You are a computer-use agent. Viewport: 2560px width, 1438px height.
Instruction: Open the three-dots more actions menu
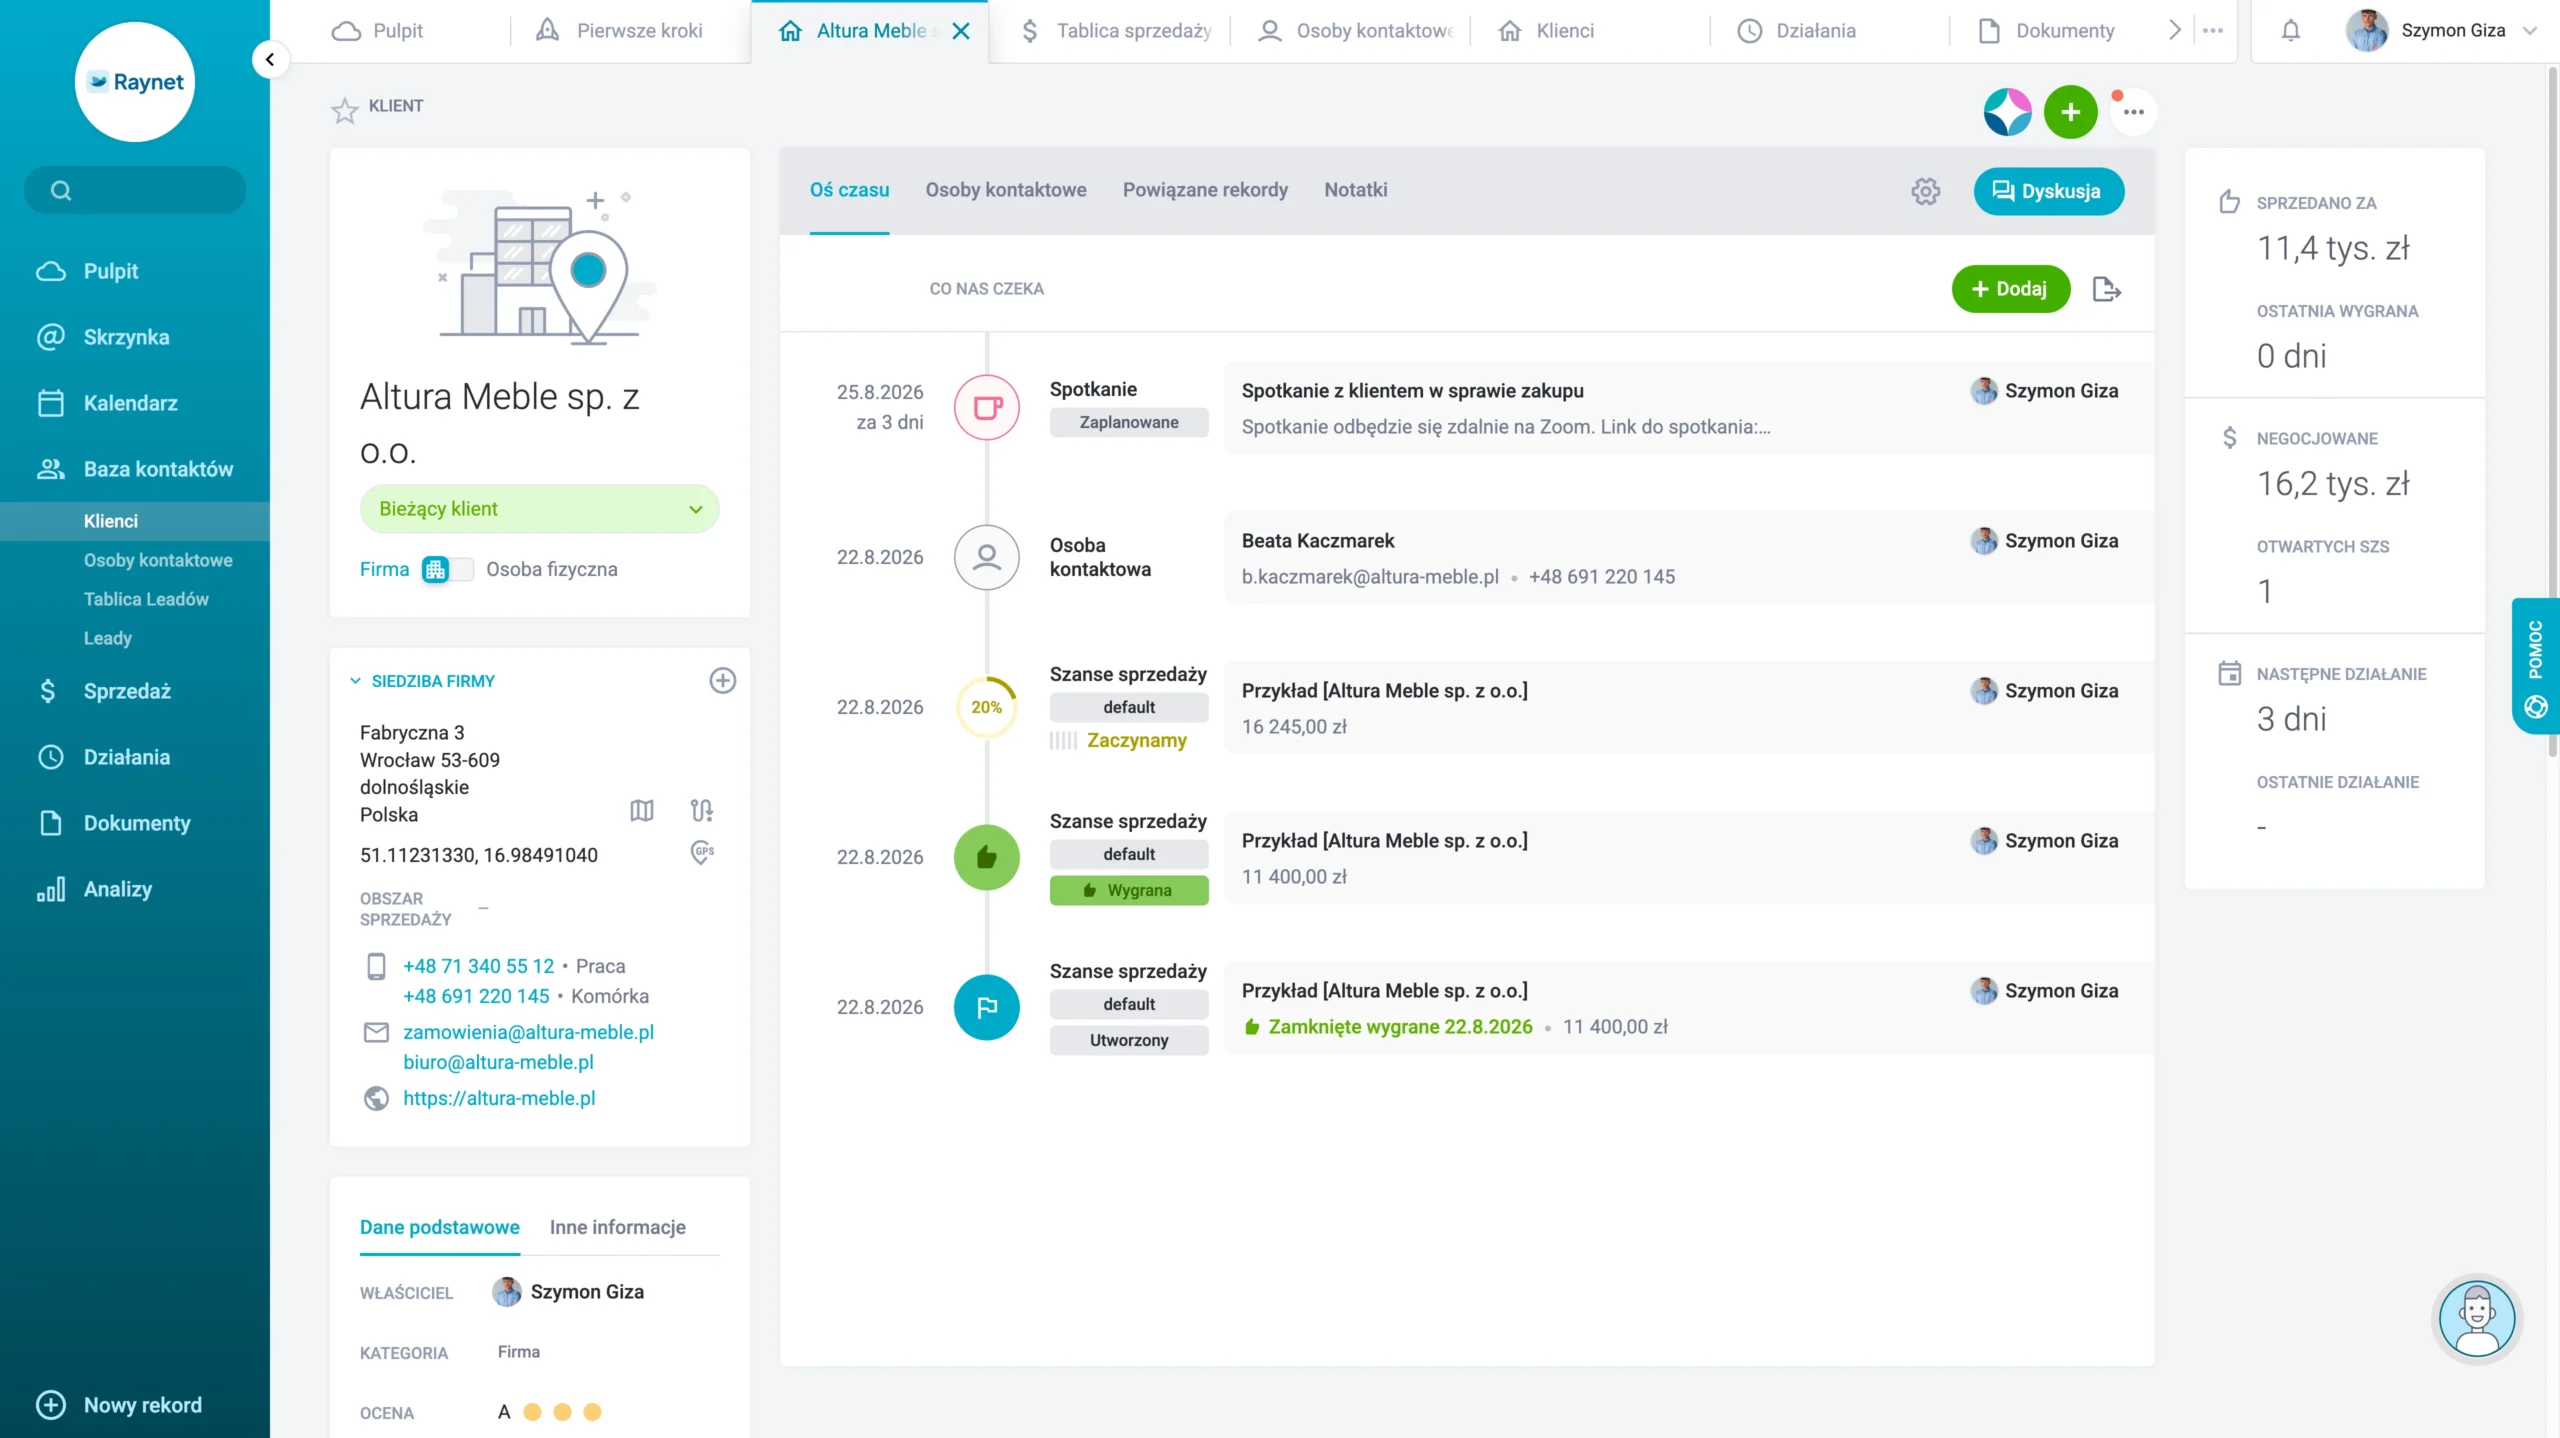click(2133, 112)
